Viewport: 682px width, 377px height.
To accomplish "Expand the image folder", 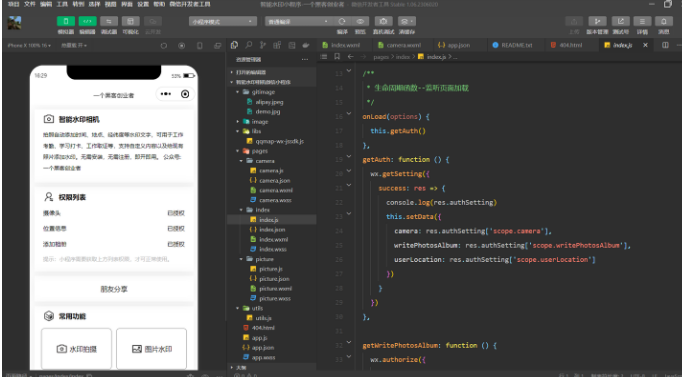I will [237, 122].
